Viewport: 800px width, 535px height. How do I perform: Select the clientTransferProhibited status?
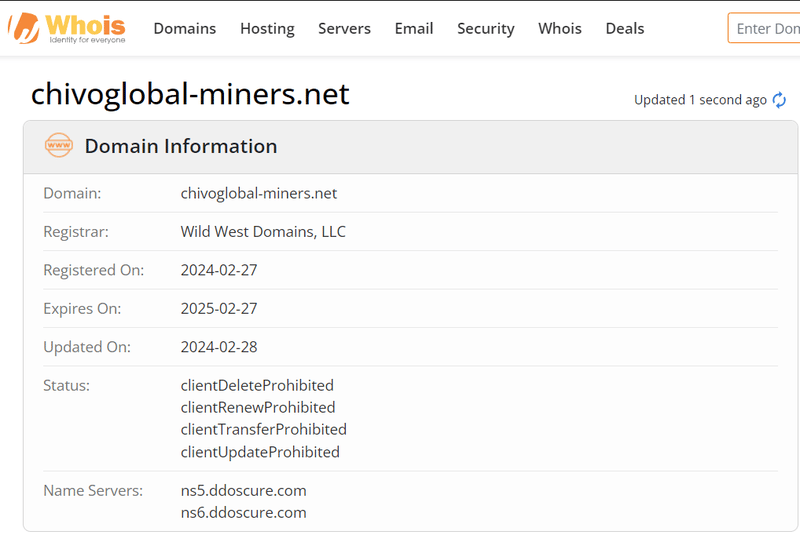pyautogui.click(x=264, y=429)
